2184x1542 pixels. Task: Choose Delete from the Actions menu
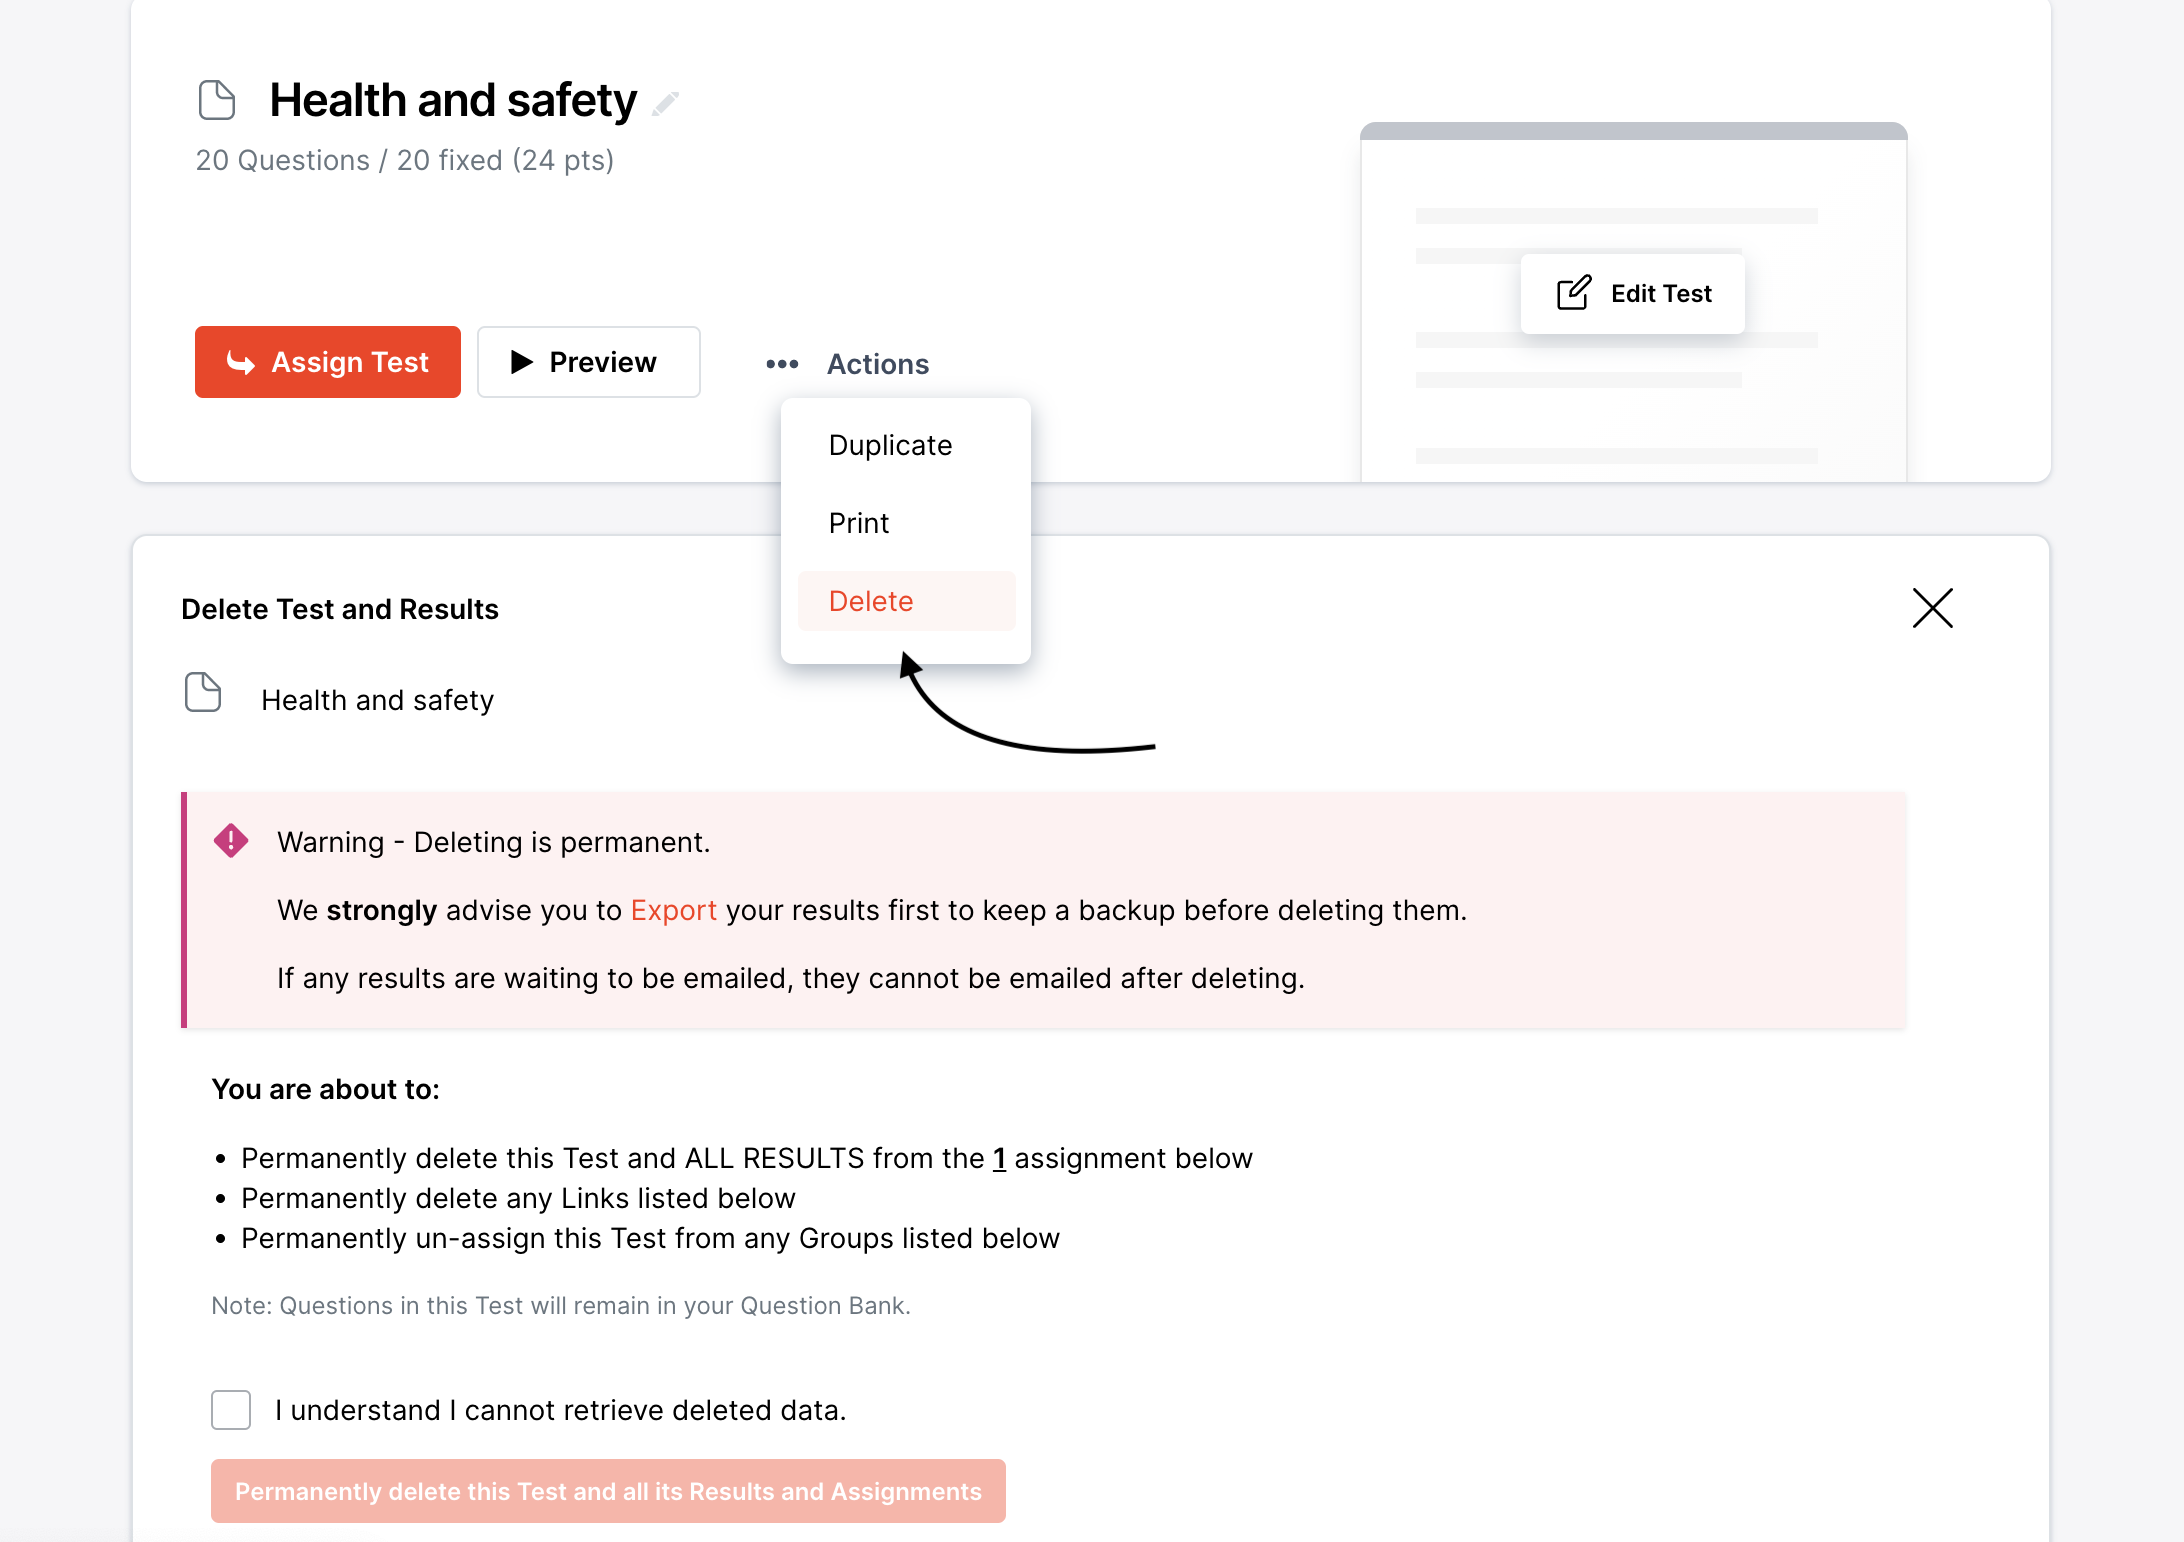tap(871, 601)
